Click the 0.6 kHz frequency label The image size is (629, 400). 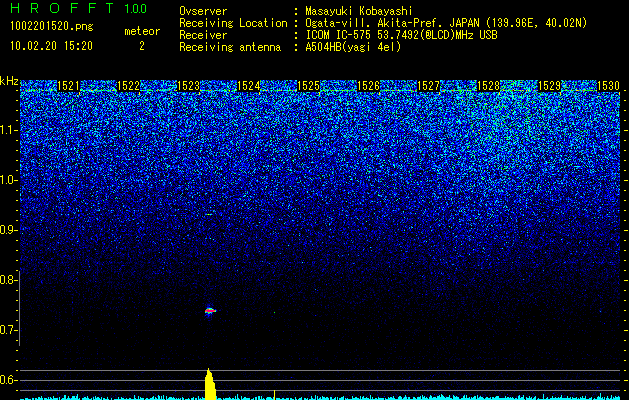click(7, 380)
